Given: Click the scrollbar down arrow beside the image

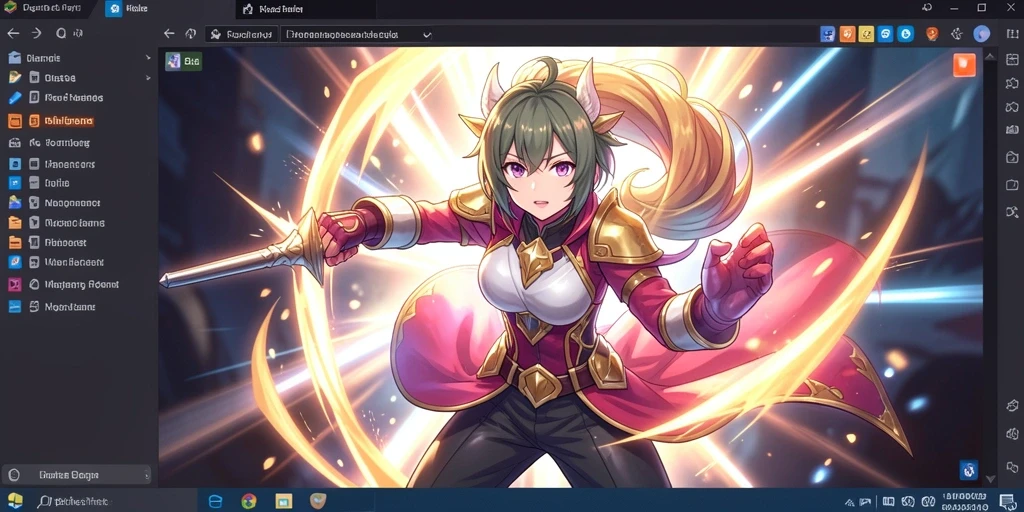Looking at the screenshot, I should point(991,479).
